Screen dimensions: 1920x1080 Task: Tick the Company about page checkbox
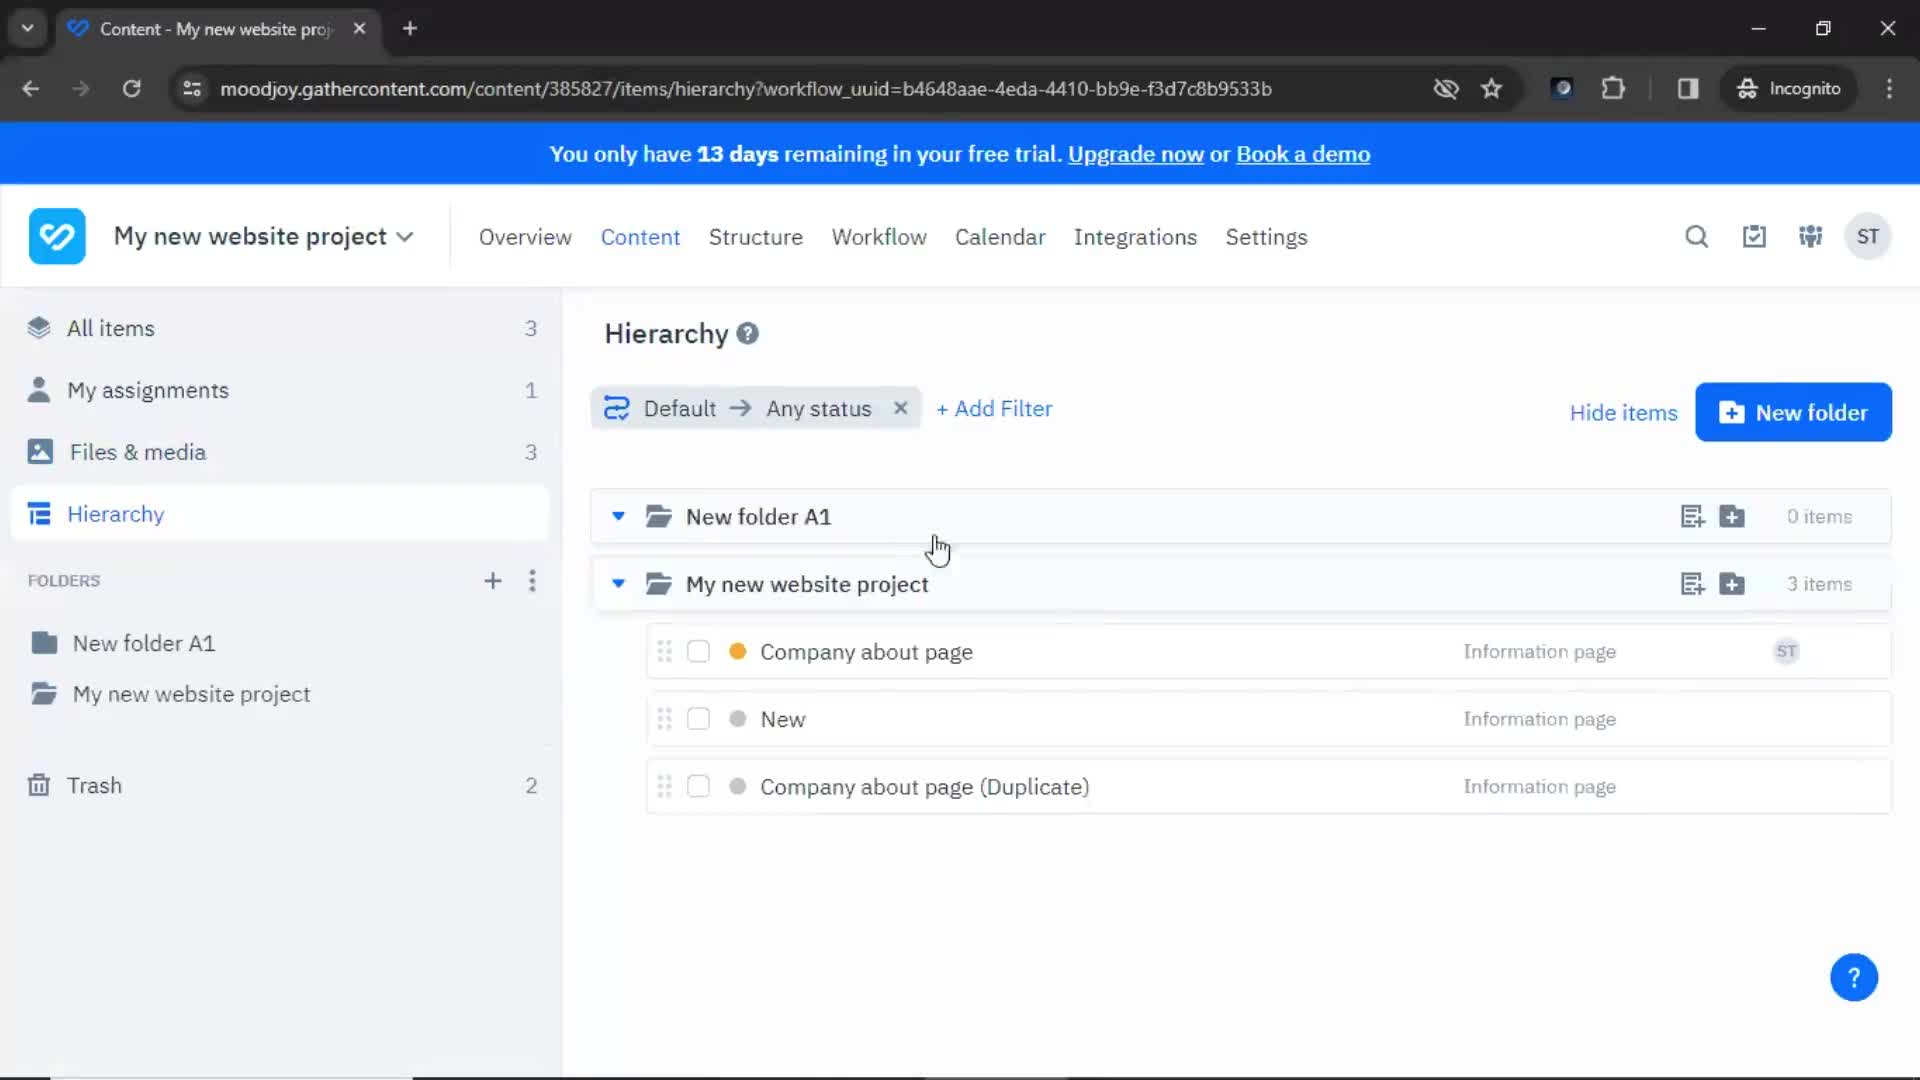[x=698, y=652]
